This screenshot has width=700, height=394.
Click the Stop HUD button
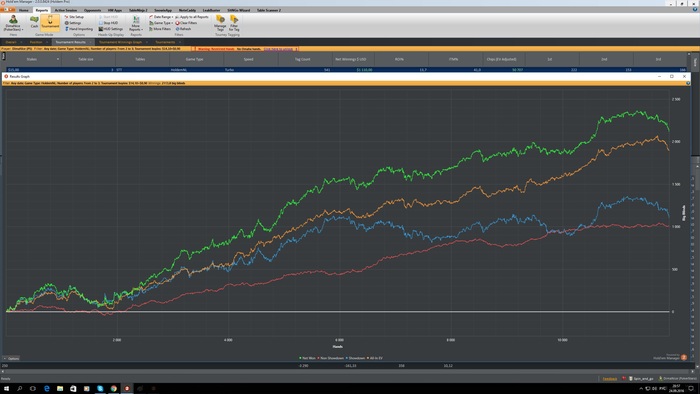pos(108,23)
